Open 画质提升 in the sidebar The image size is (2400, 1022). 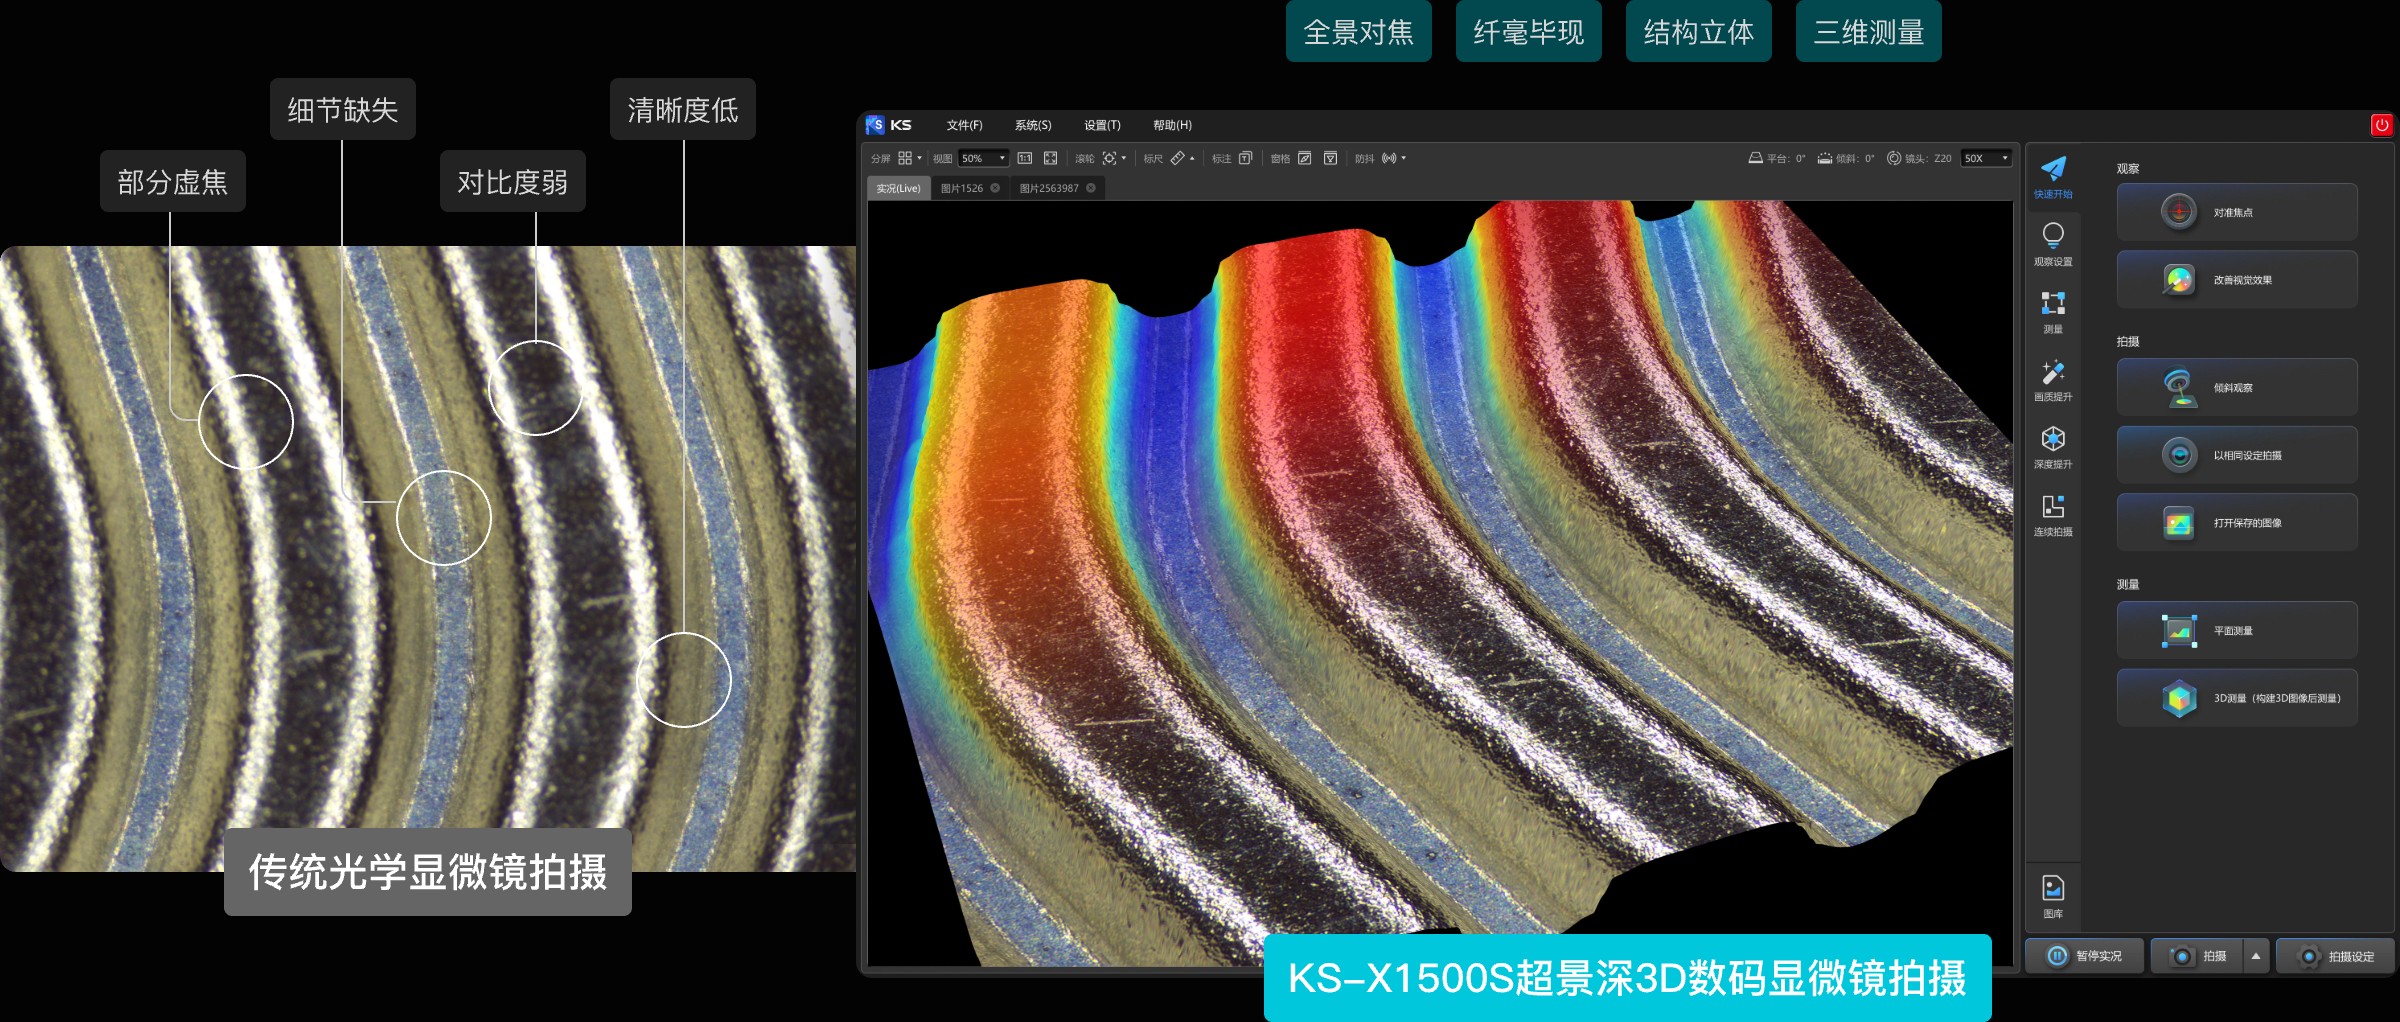2053,380
